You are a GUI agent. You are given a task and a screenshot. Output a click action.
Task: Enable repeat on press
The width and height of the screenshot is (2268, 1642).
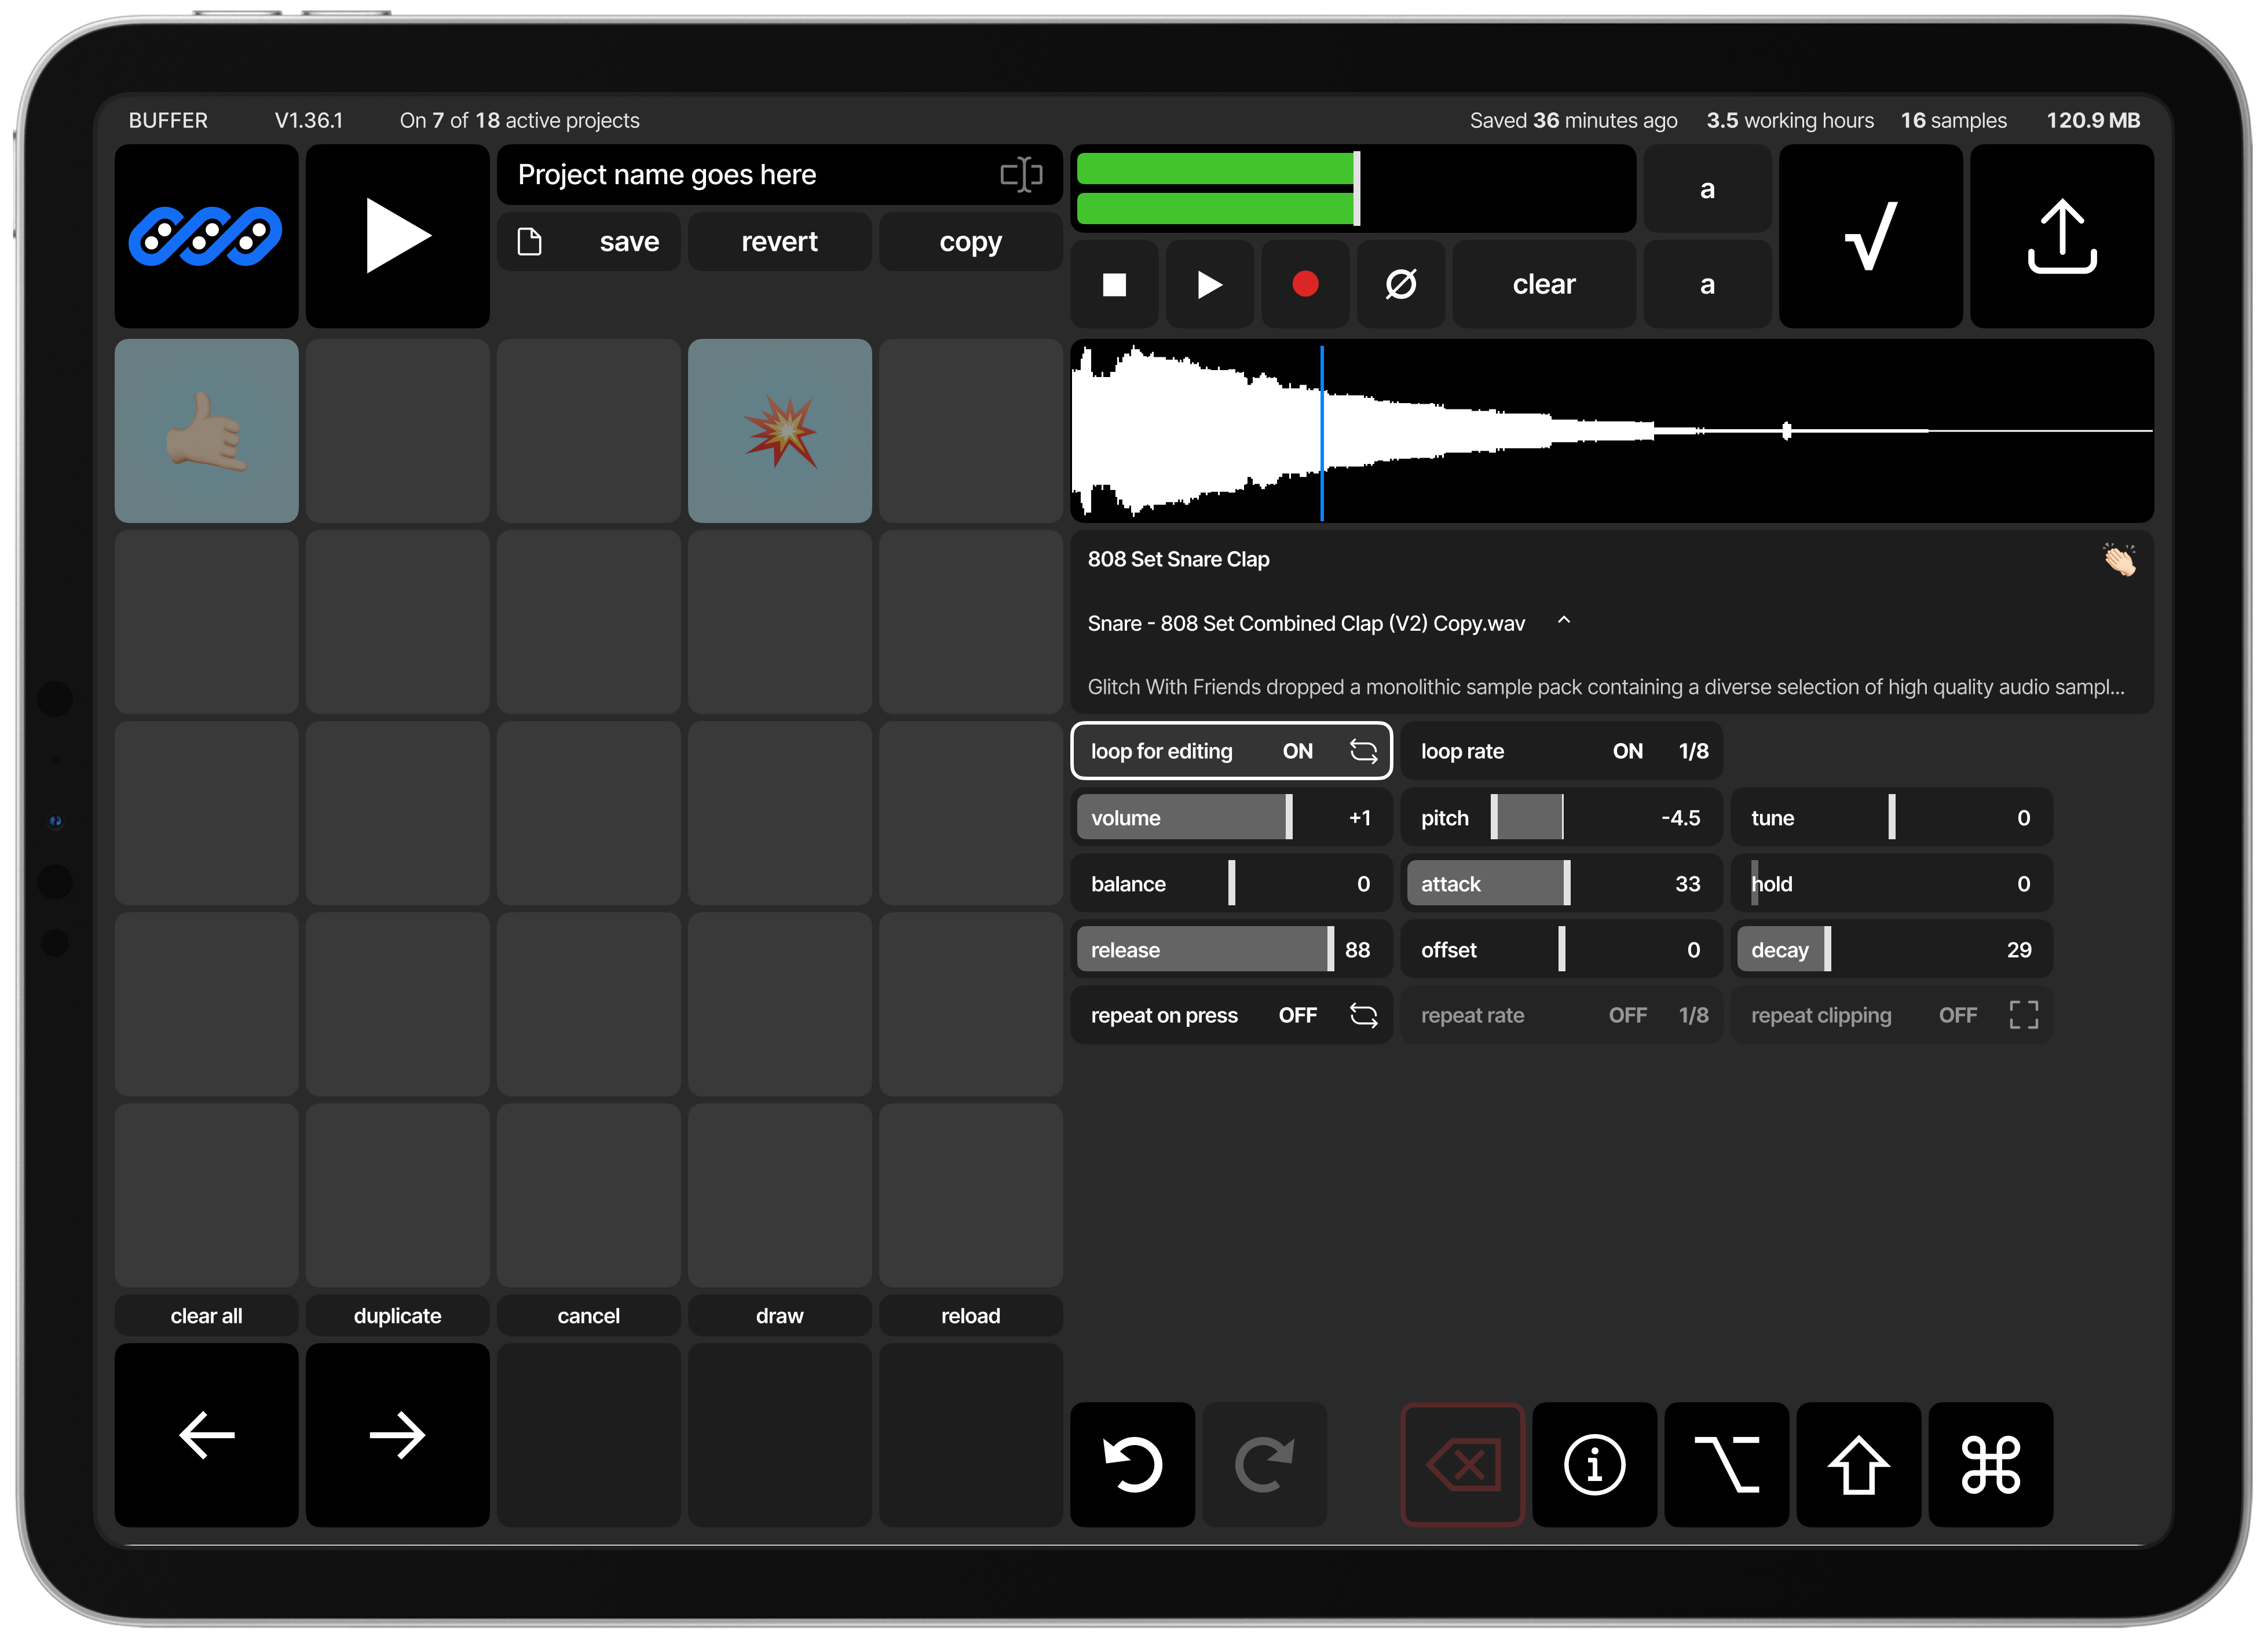point(1231,1014)
